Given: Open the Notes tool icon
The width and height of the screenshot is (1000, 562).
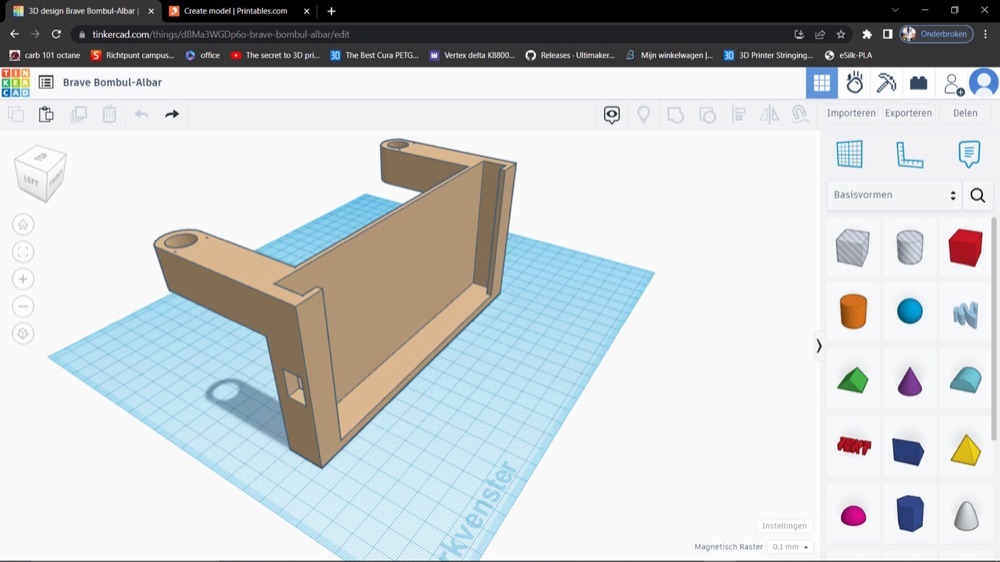Looking at the screenshot, I should (x=969, y=154).
